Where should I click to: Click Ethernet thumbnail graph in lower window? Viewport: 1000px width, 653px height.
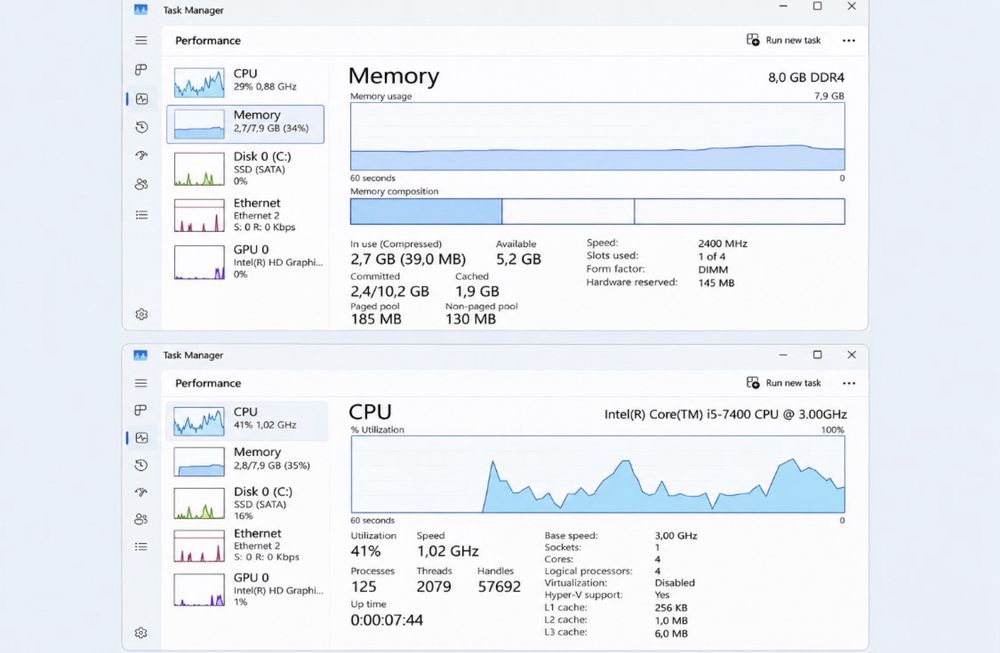click(199, 546)
